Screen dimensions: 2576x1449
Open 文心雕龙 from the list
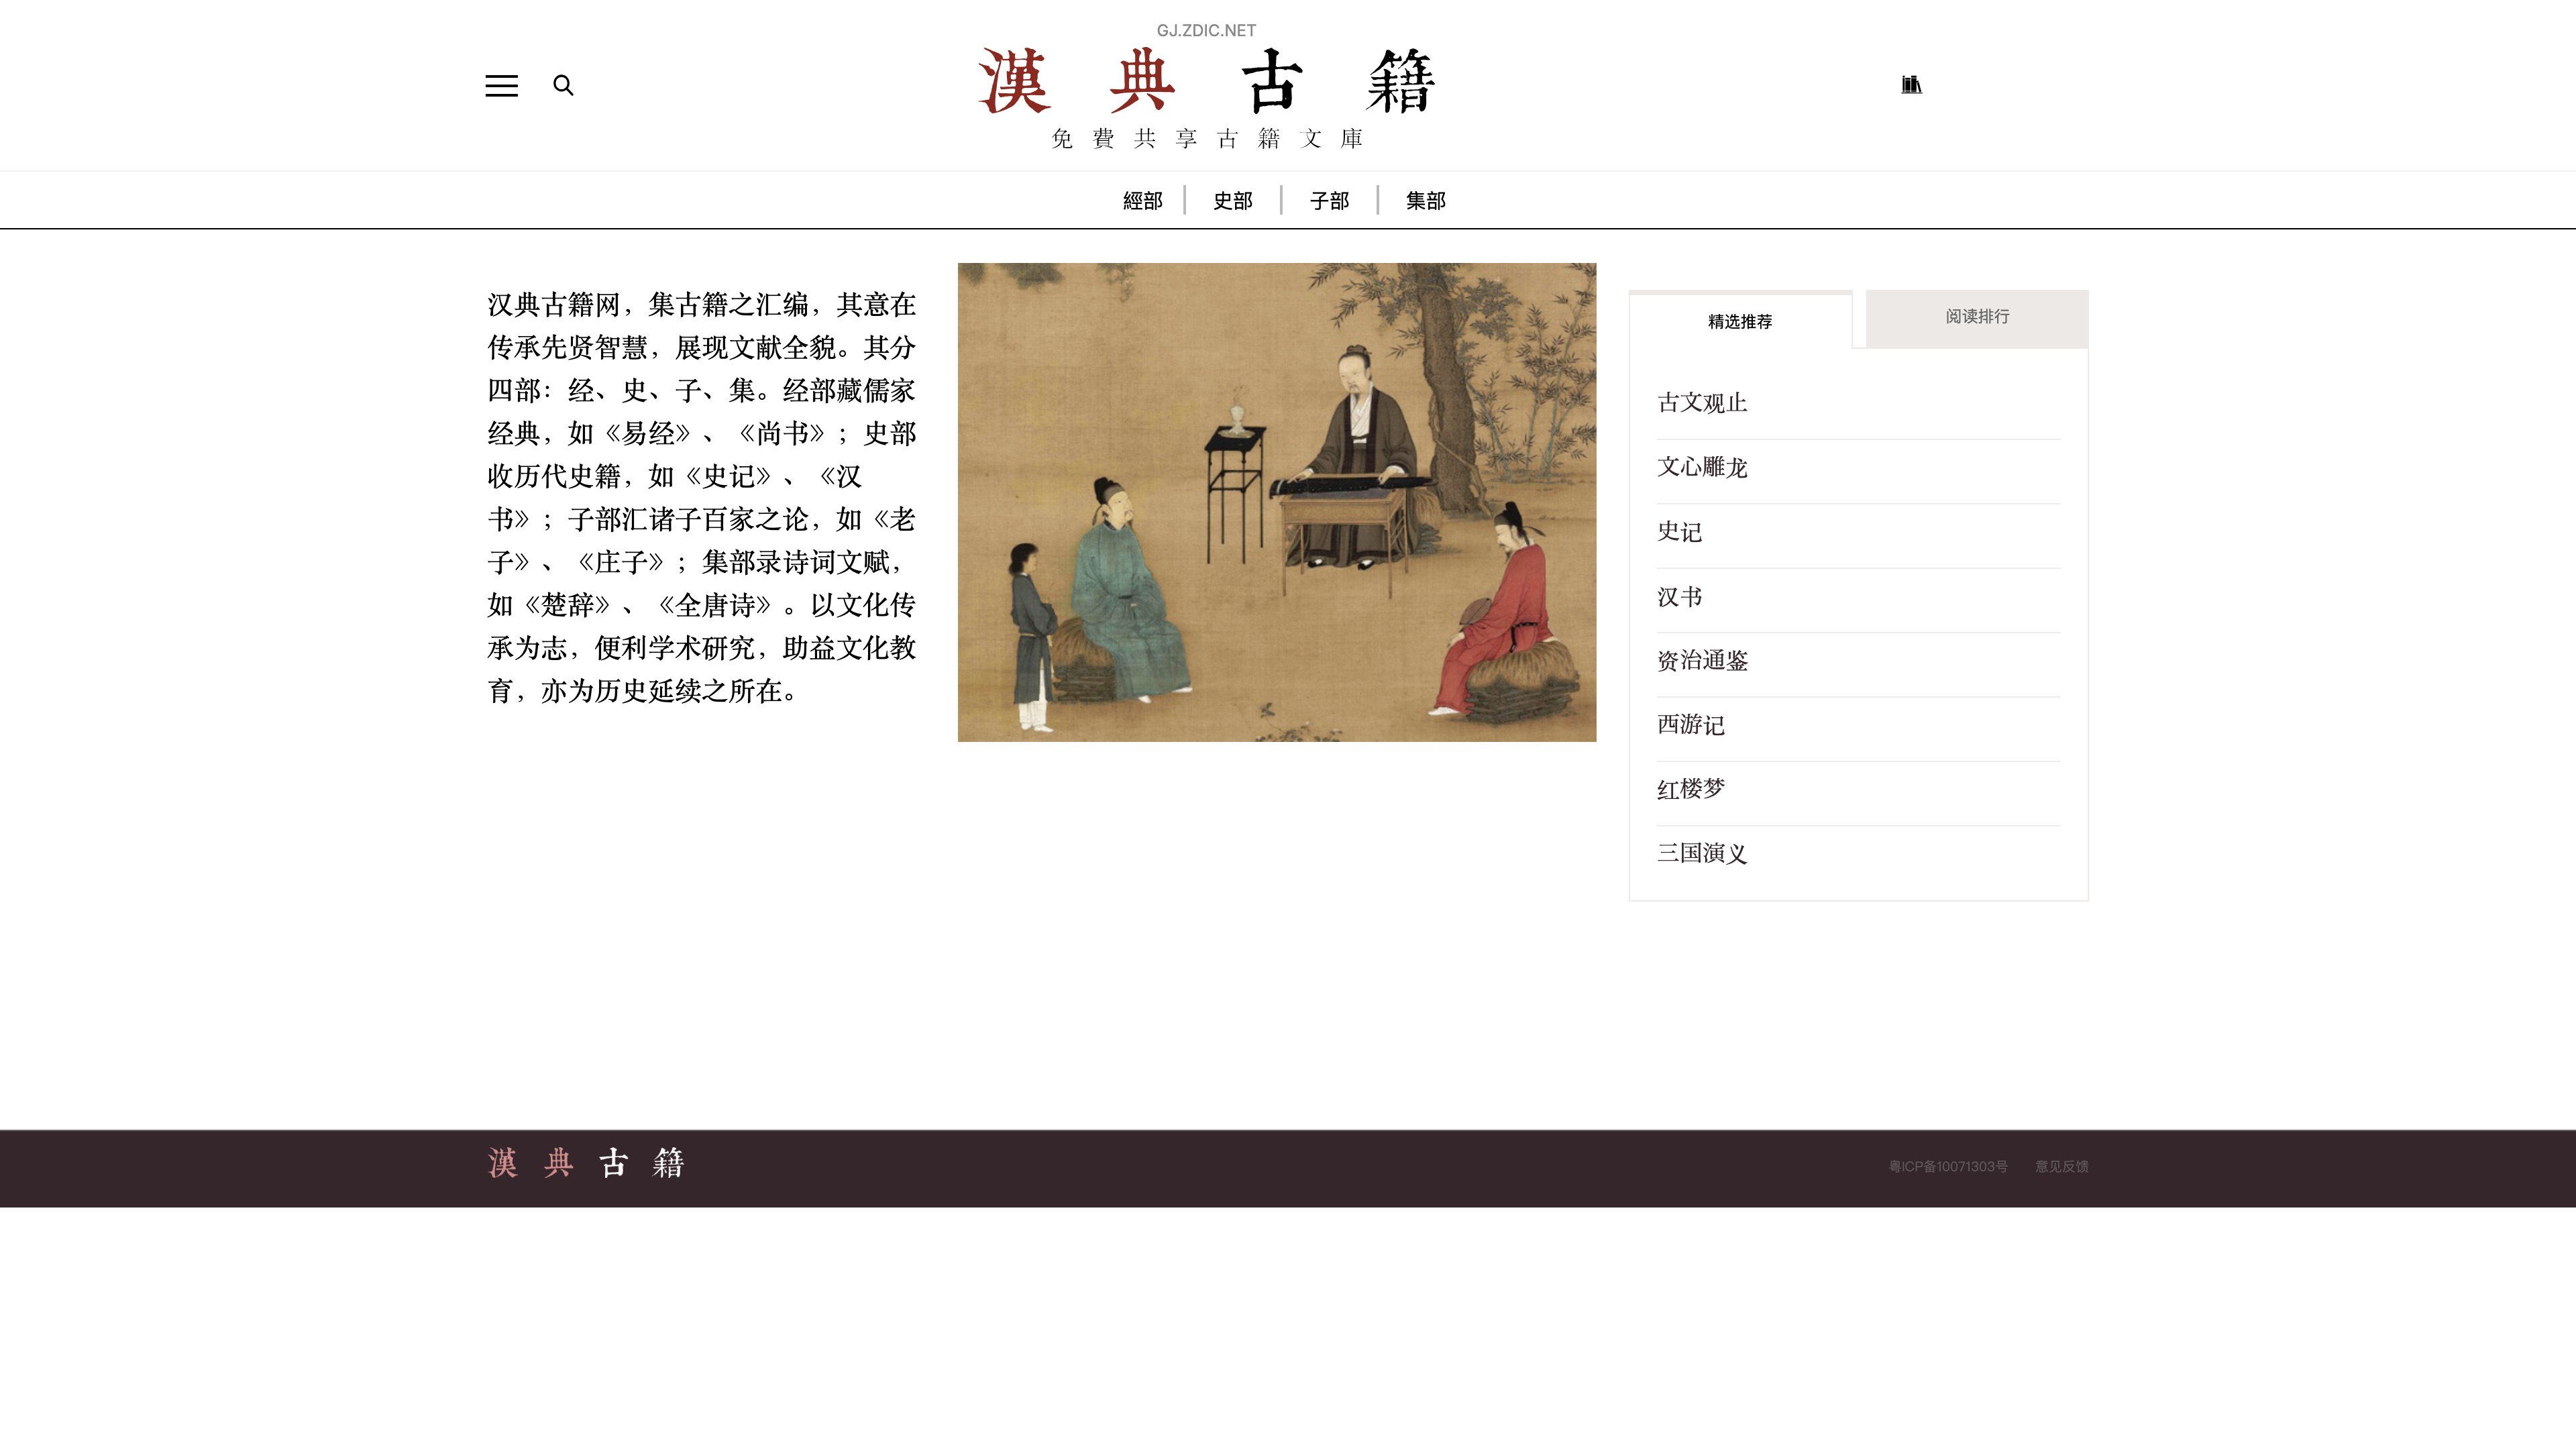click(x=1702, y=467)
